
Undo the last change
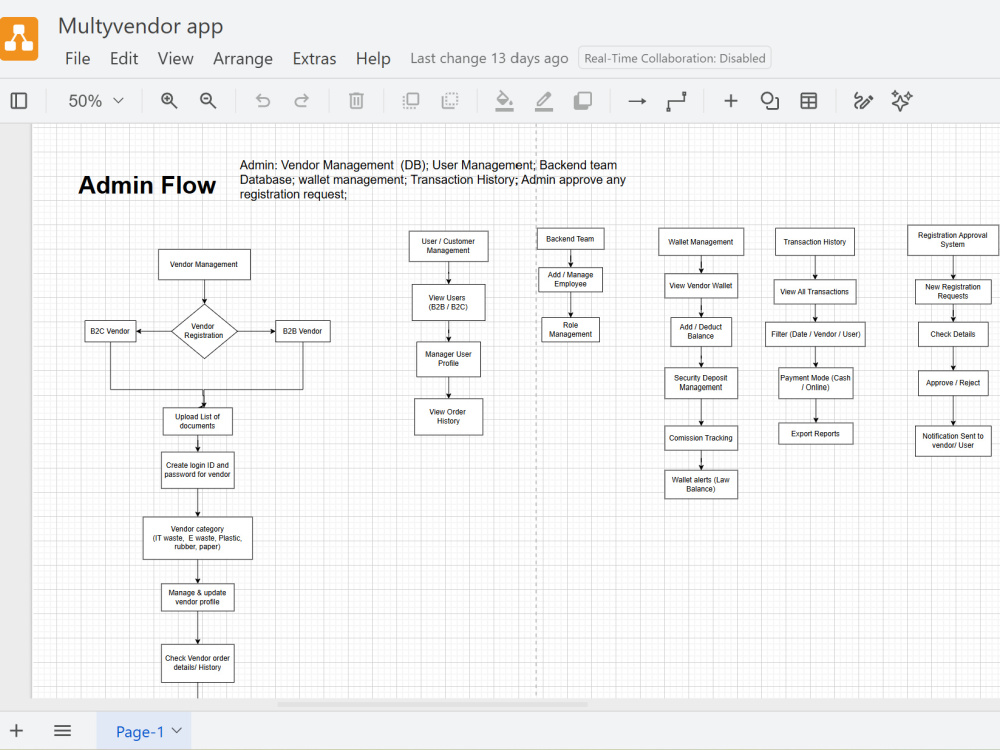pos(263,101)
